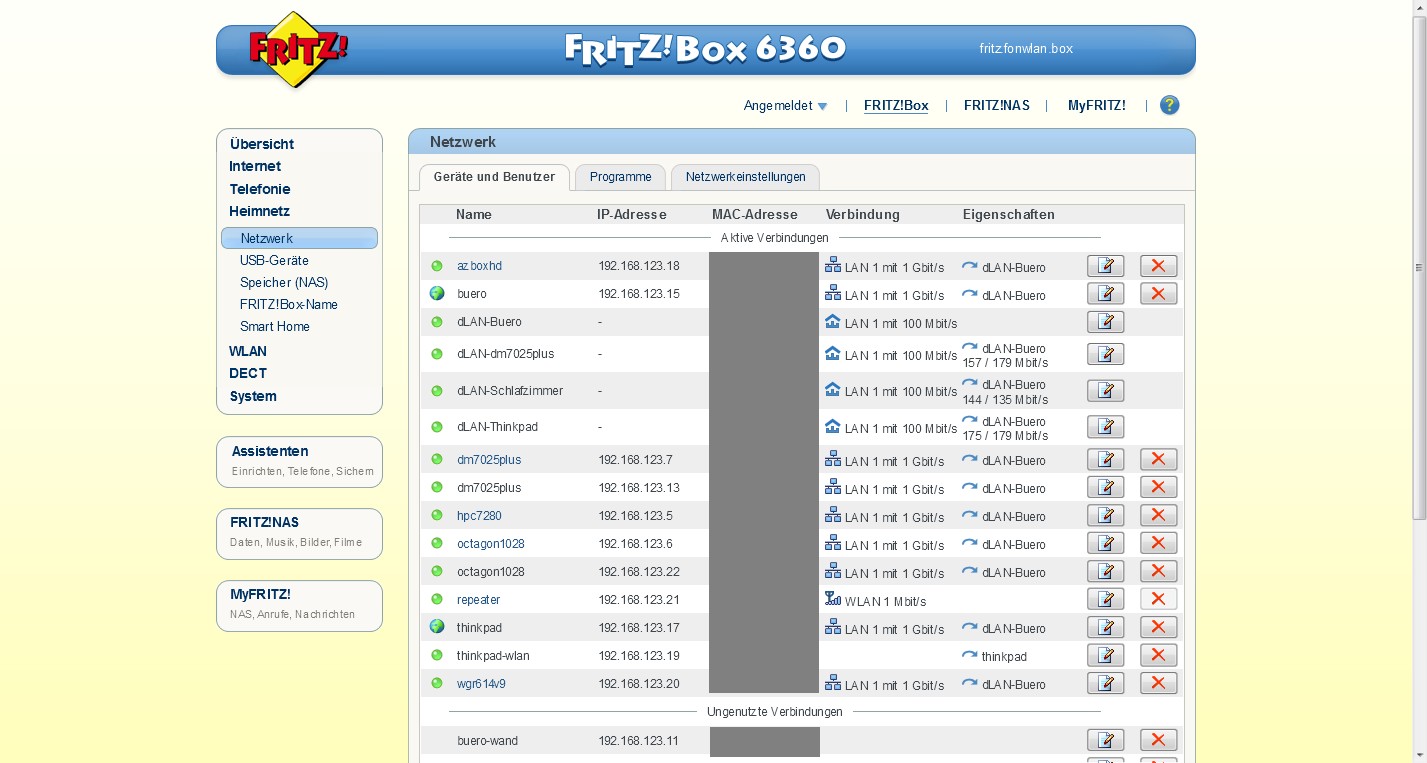Click the fritz.fonwlan.box hostname text
Image resolution: width=1427 pixels, height=763 pixels.
pos(1026,48)
